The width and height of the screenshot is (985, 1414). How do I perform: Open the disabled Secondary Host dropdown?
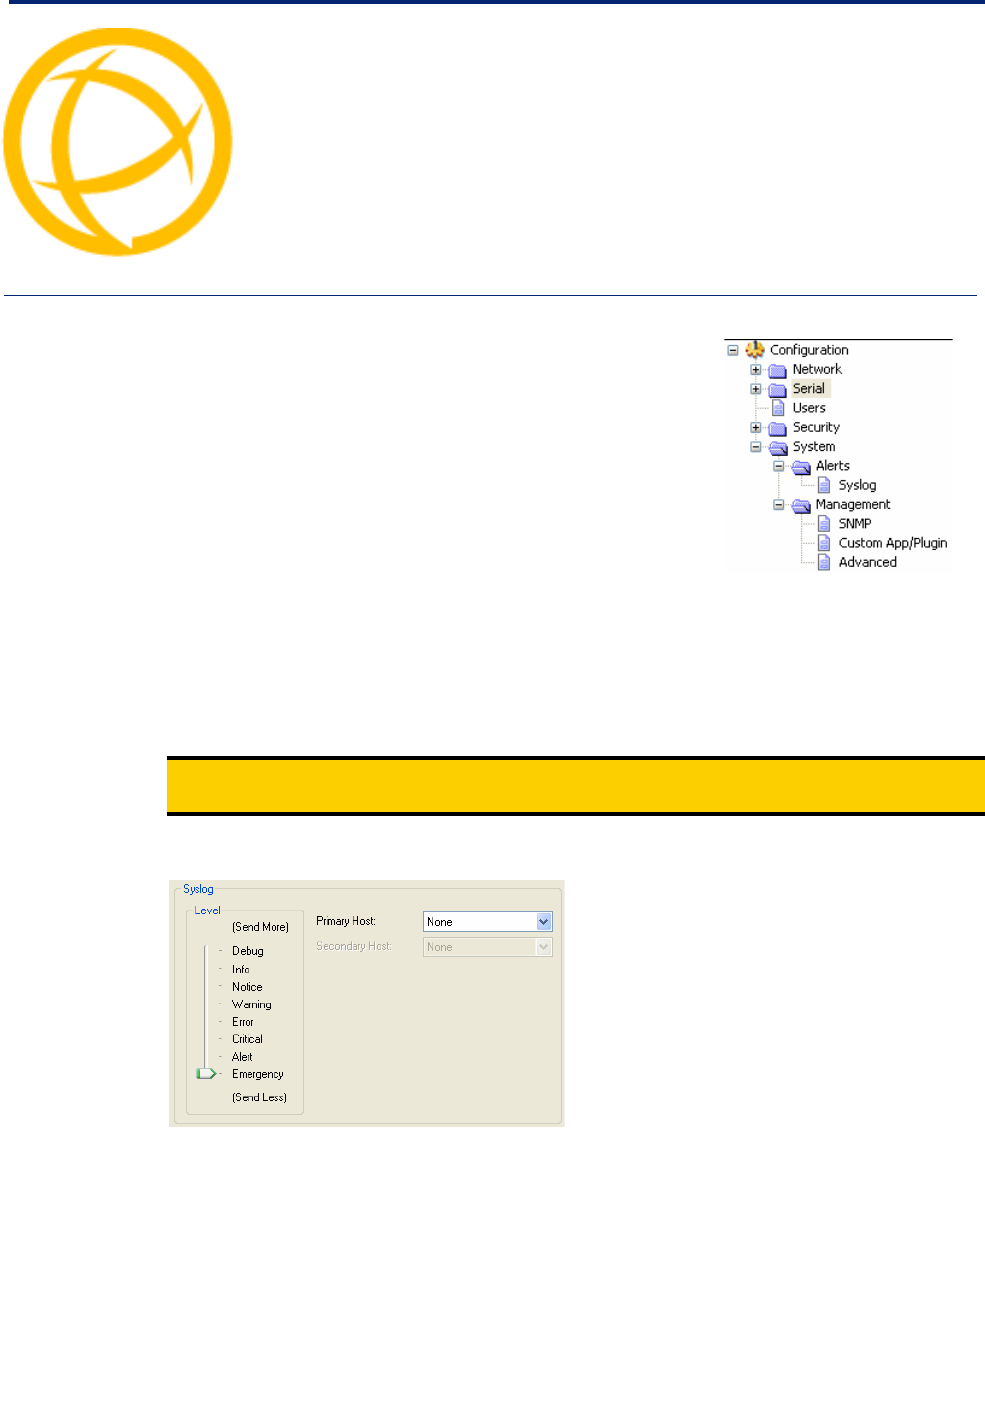pos(544,947)
